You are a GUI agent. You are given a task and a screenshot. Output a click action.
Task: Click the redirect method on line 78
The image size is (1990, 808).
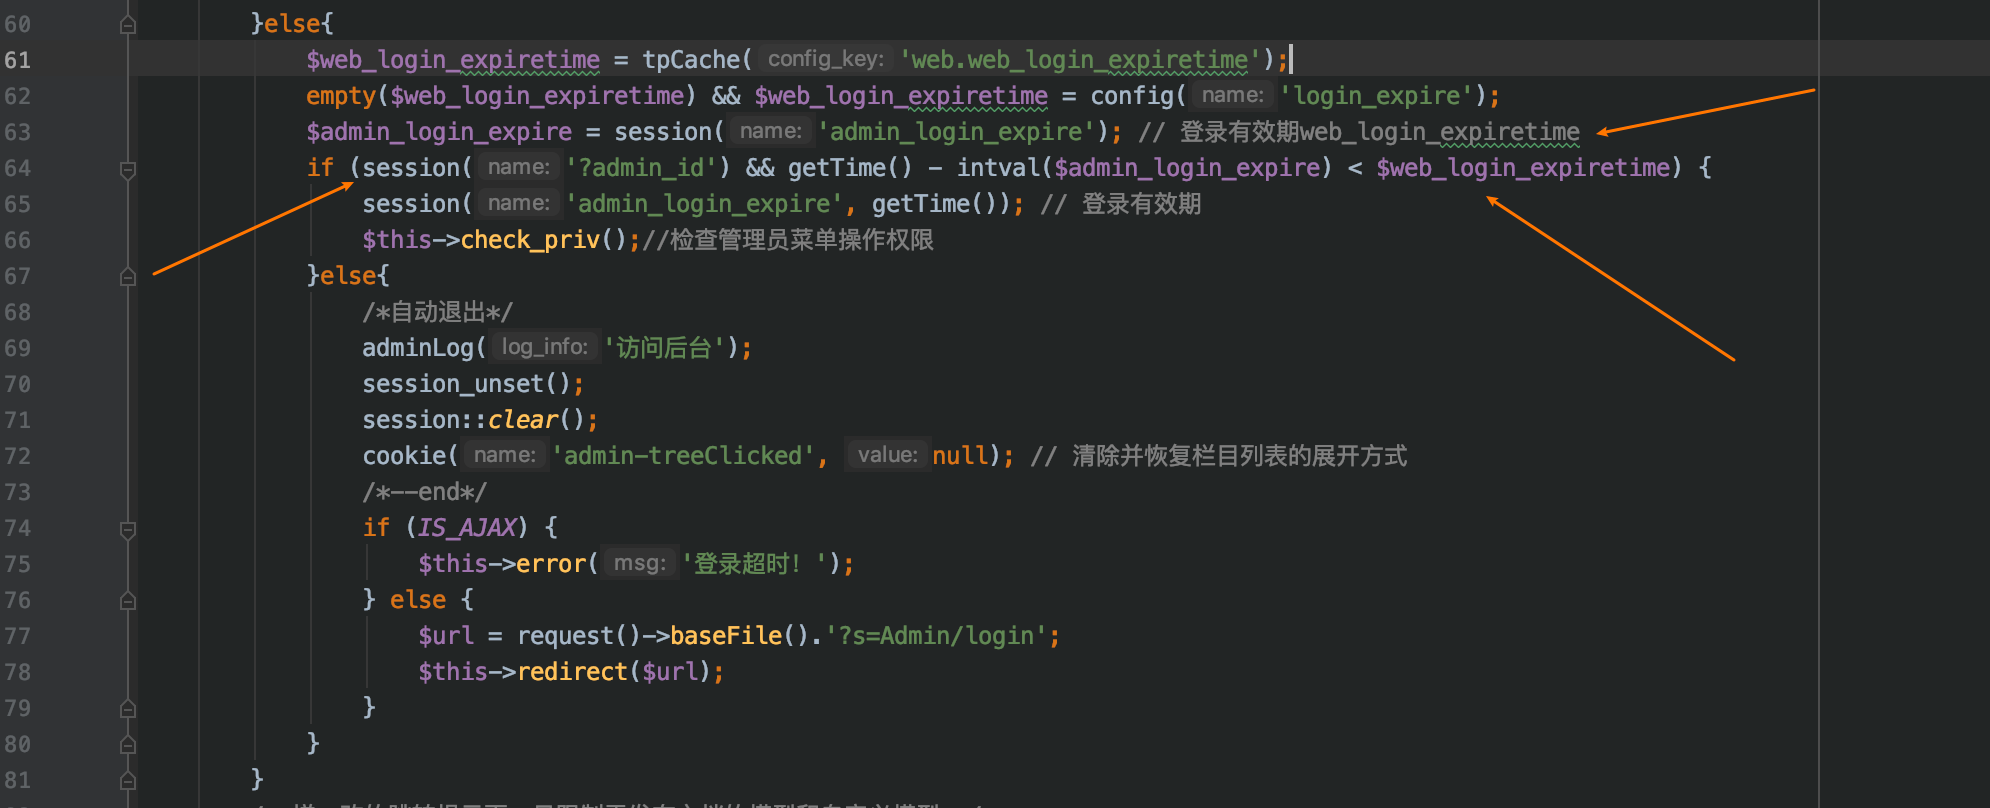tap(571, 672)
